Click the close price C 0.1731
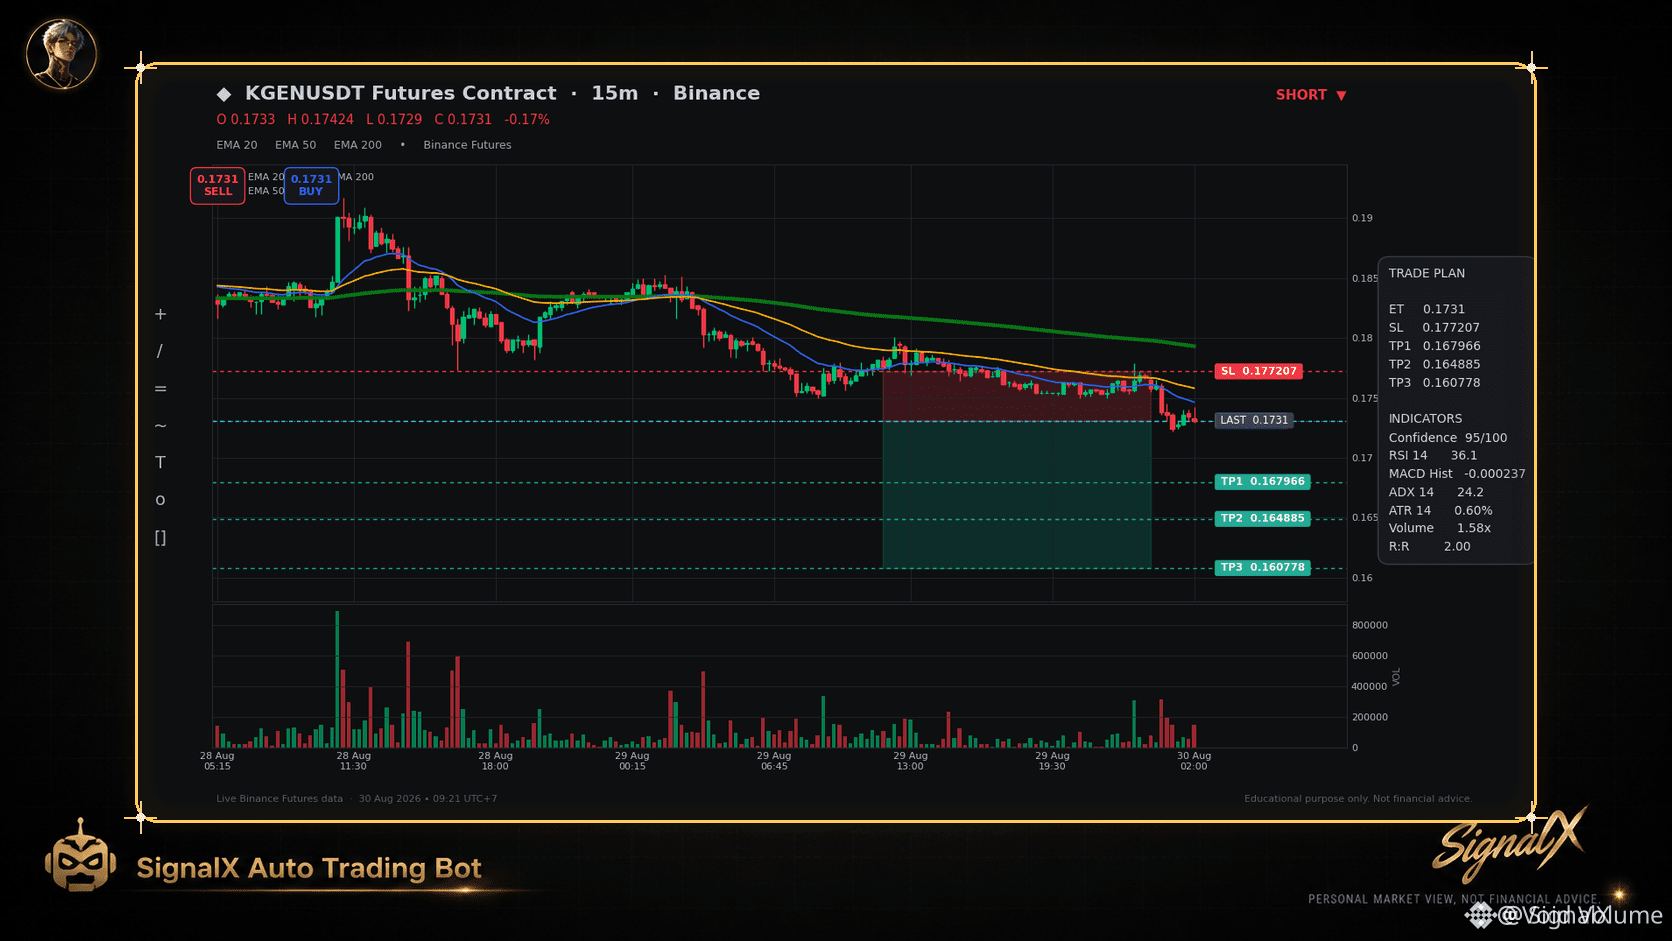Screen dimensions: 1672x941 [463, 119]
